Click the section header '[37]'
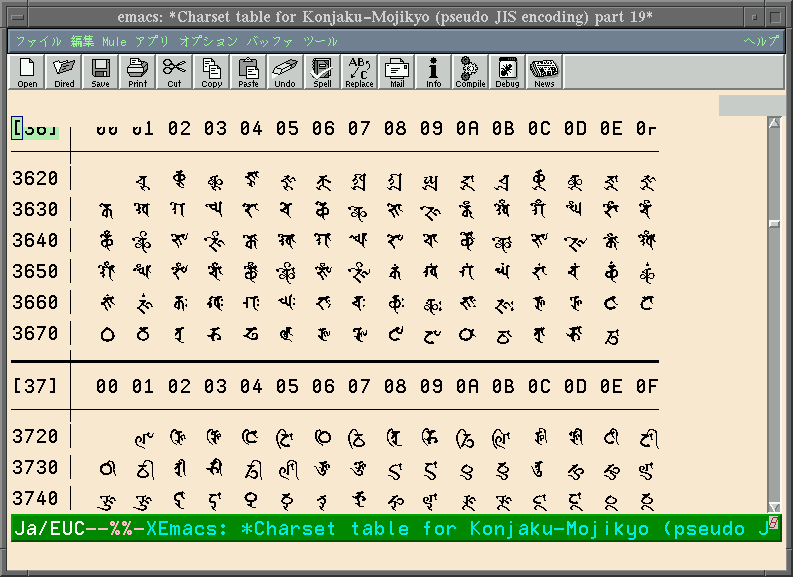Screen dimensions: 793x577 point(35,386)
